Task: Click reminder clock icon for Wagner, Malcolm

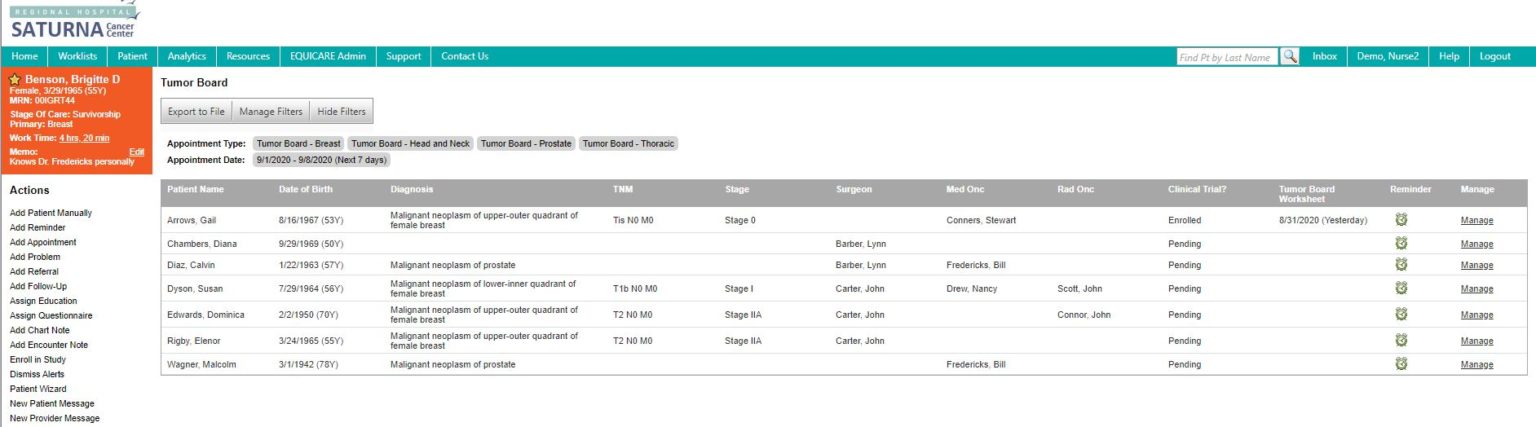Action: (x=1401, y=365)
